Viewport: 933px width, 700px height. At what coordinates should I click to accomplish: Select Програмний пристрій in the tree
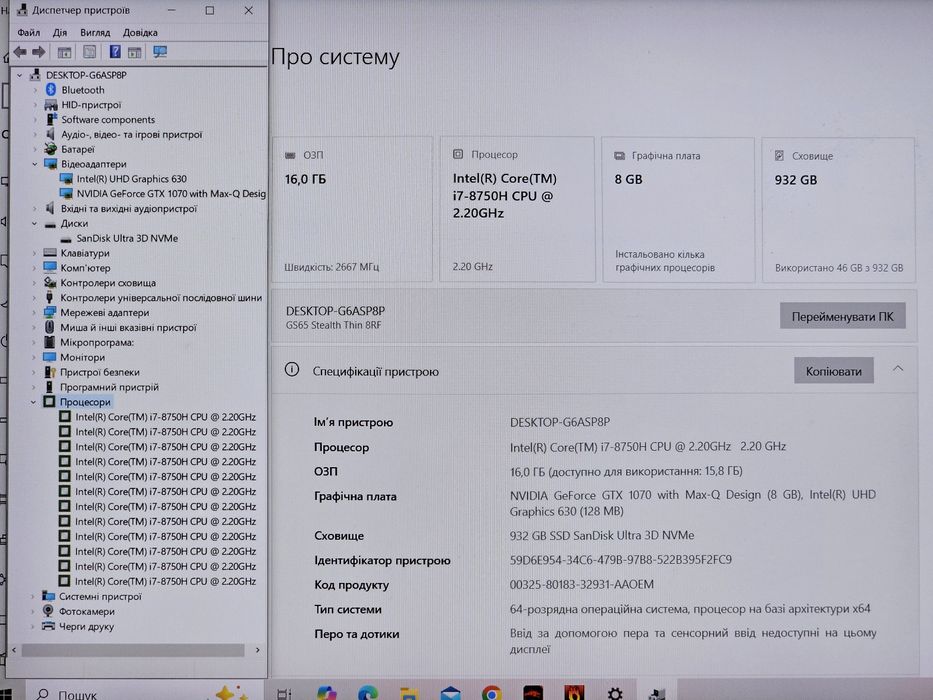[109, 387]
